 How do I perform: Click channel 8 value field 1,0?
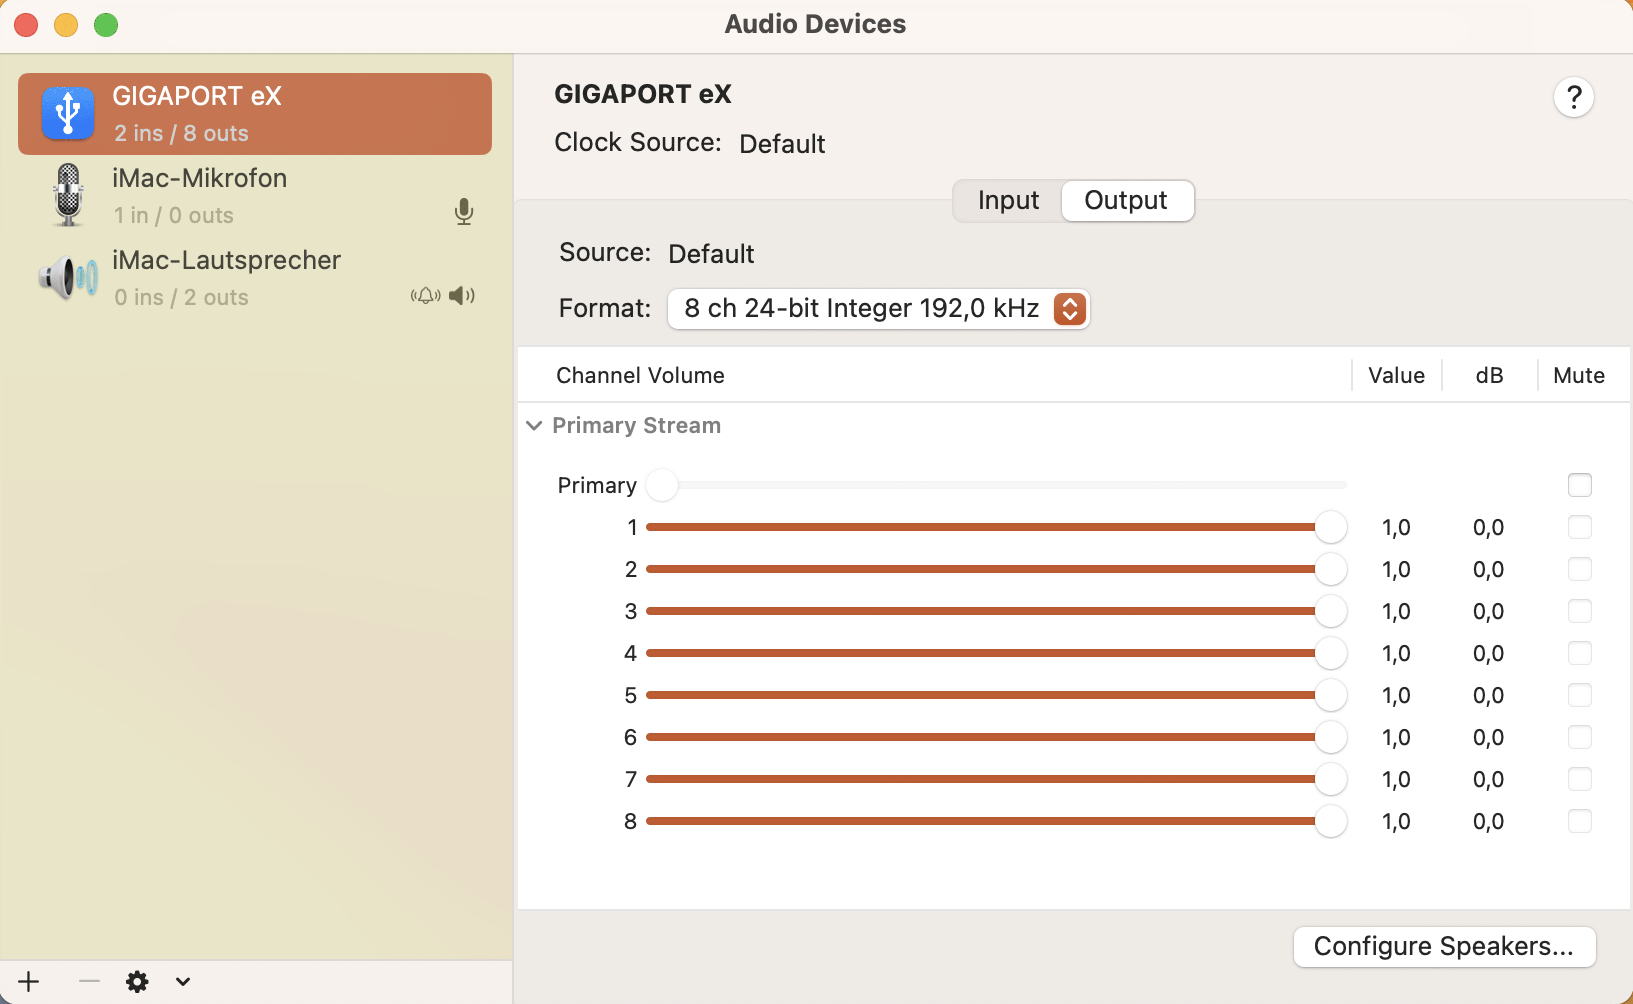[1396, 821]
